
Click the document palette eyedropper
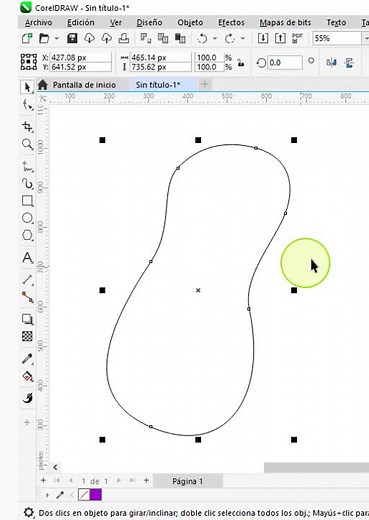pos(60,495)
